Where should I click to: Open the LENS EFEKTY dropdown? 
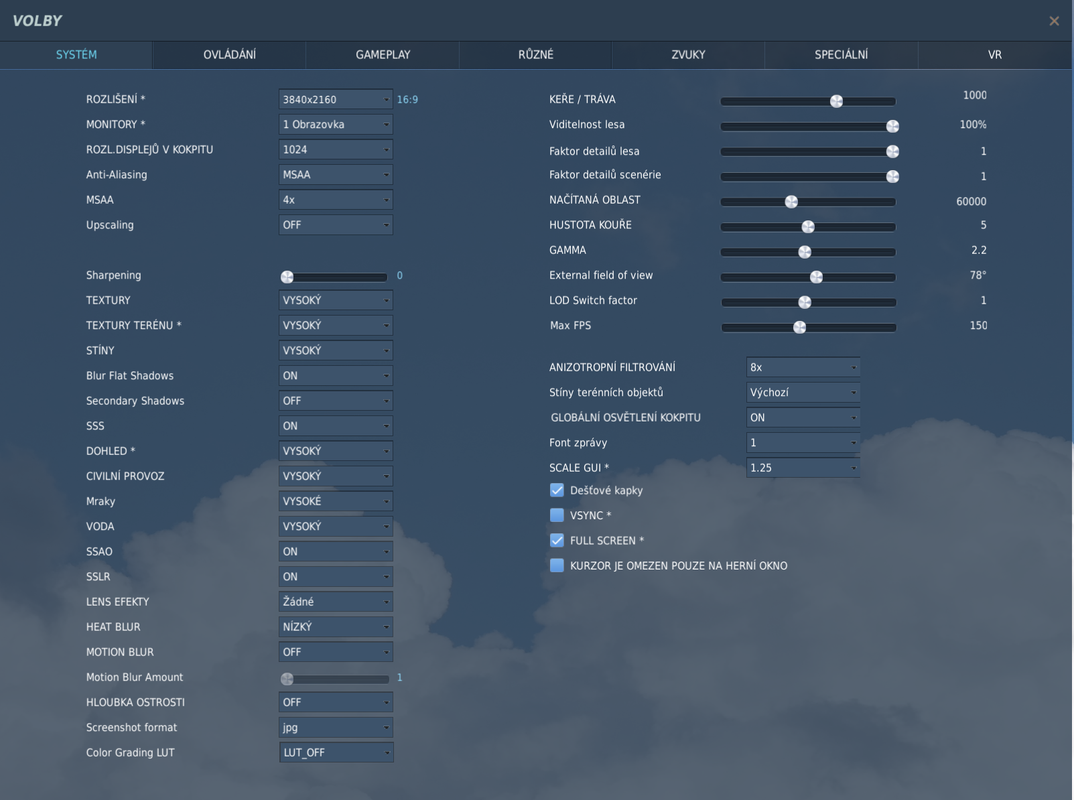(x=336, y=601)
